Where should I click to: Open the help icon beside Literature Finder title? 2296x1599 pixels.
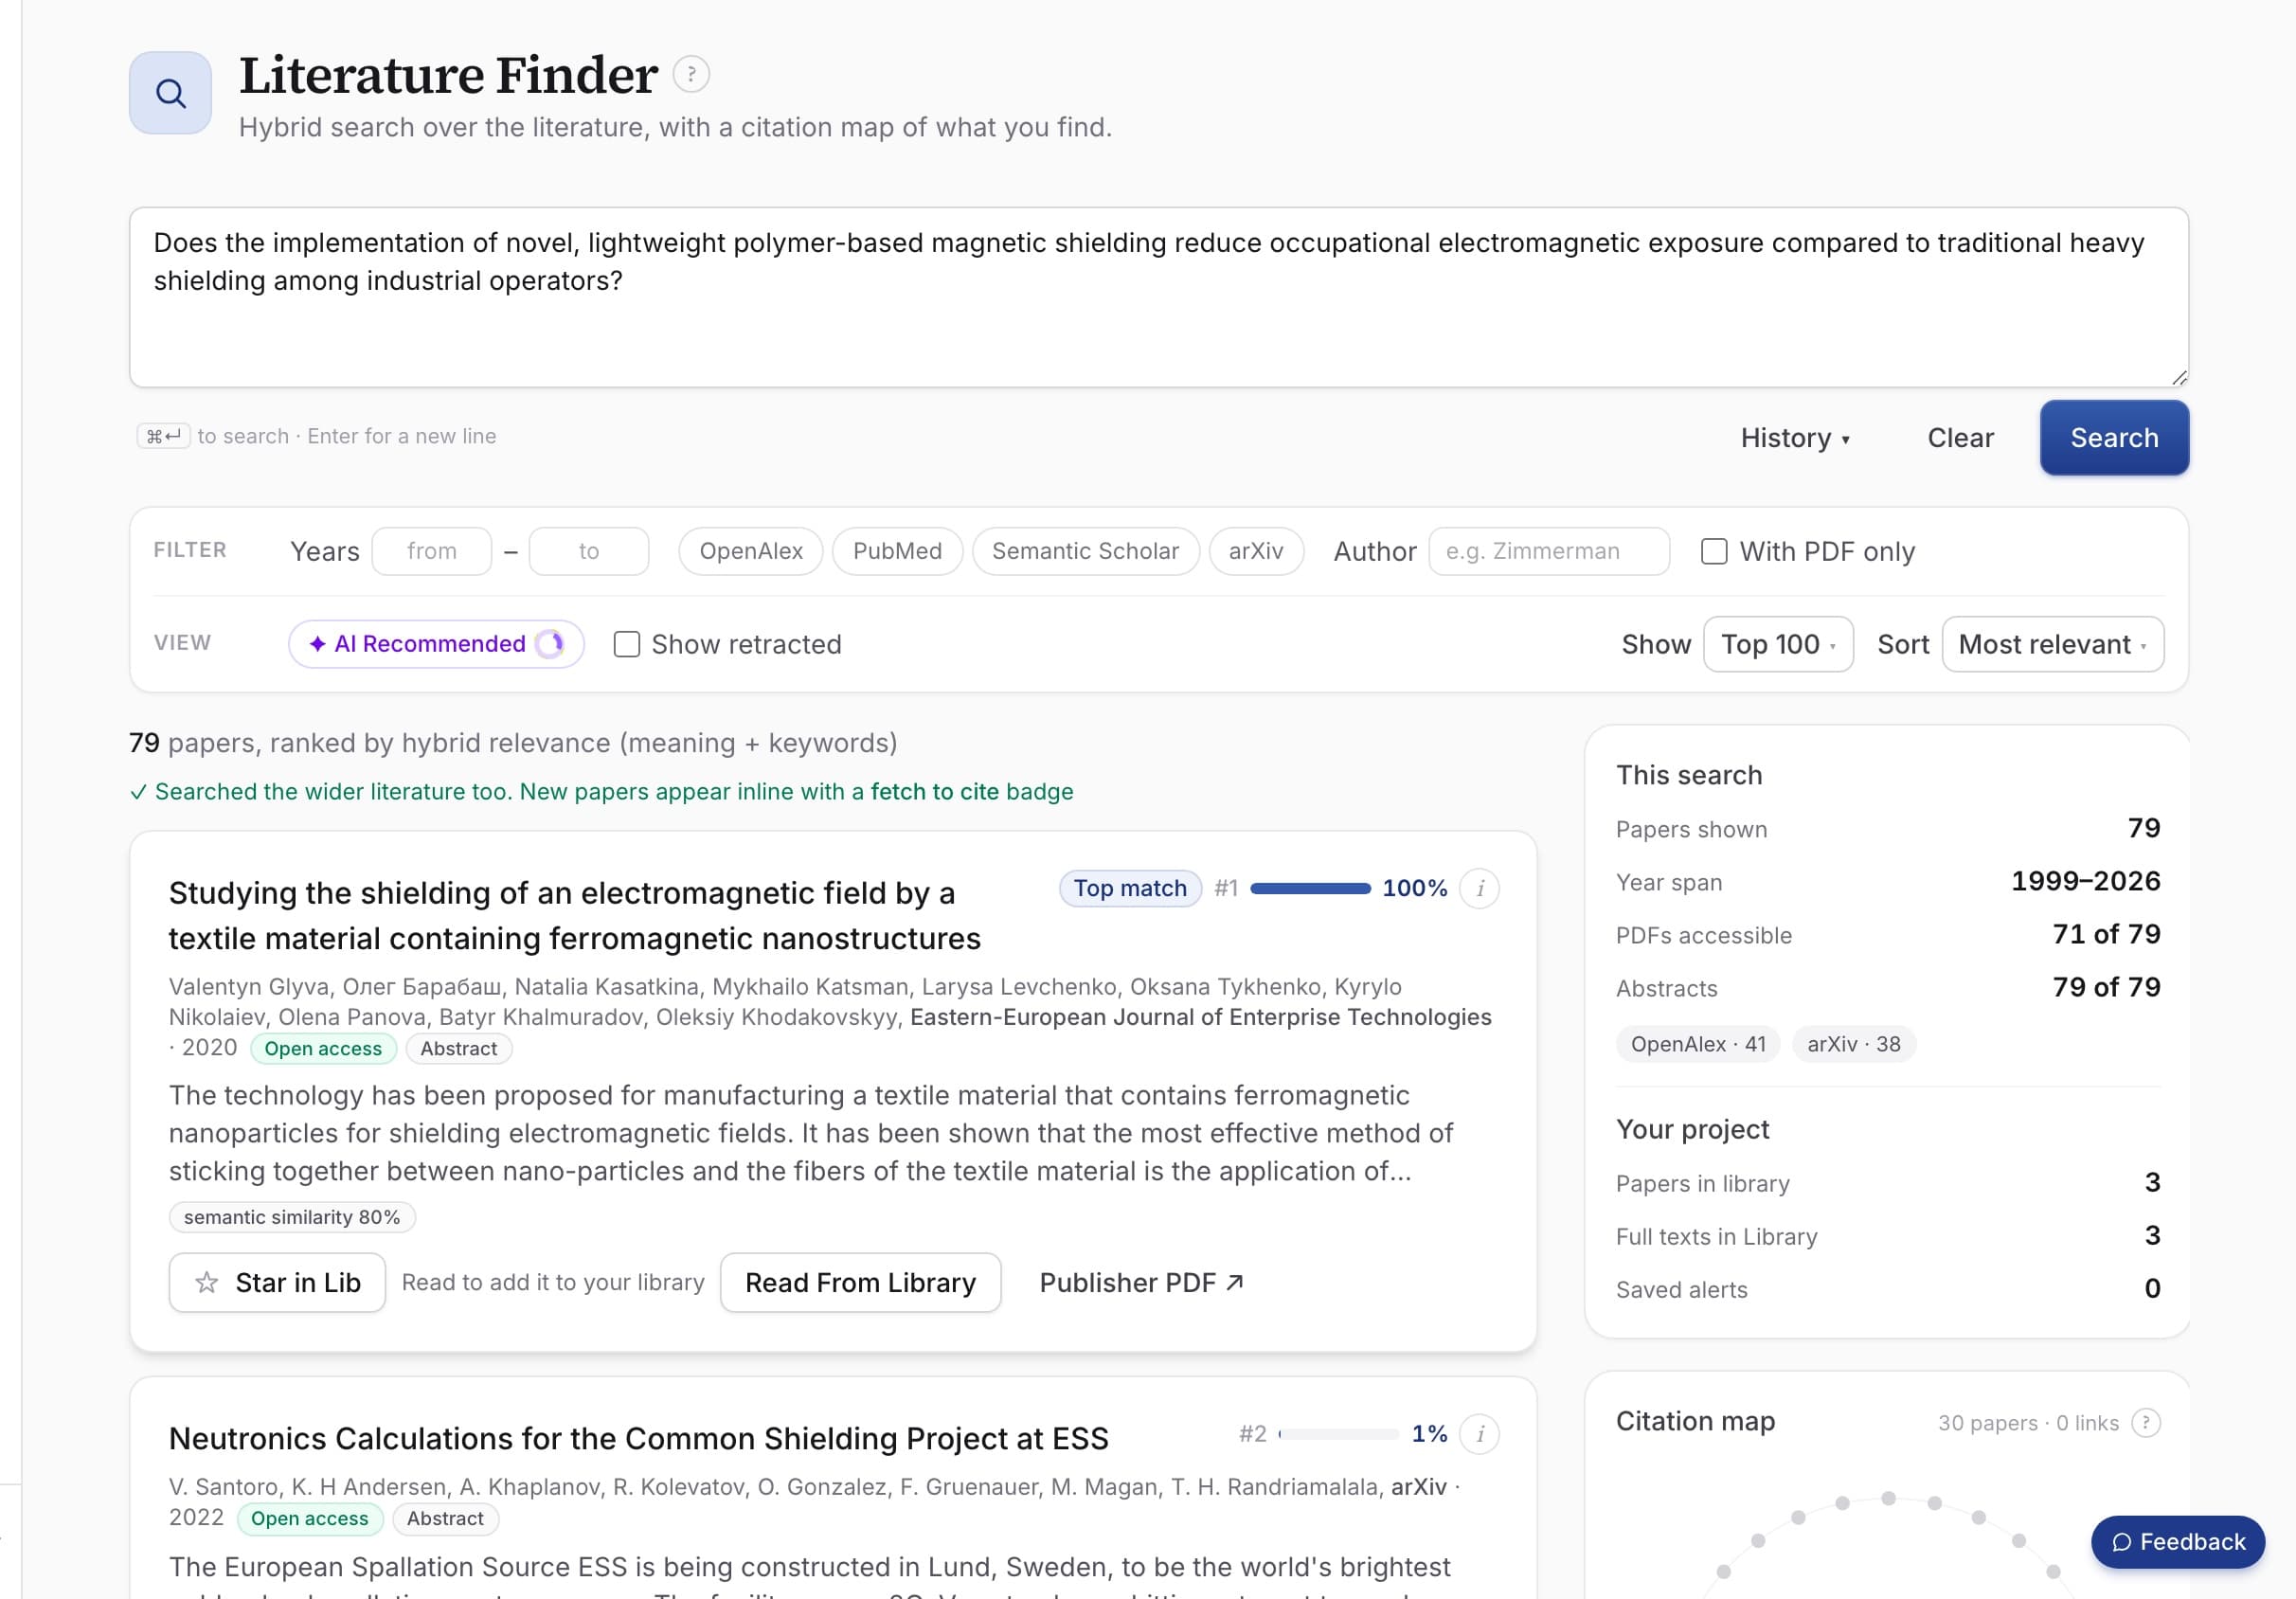[691, 74]
